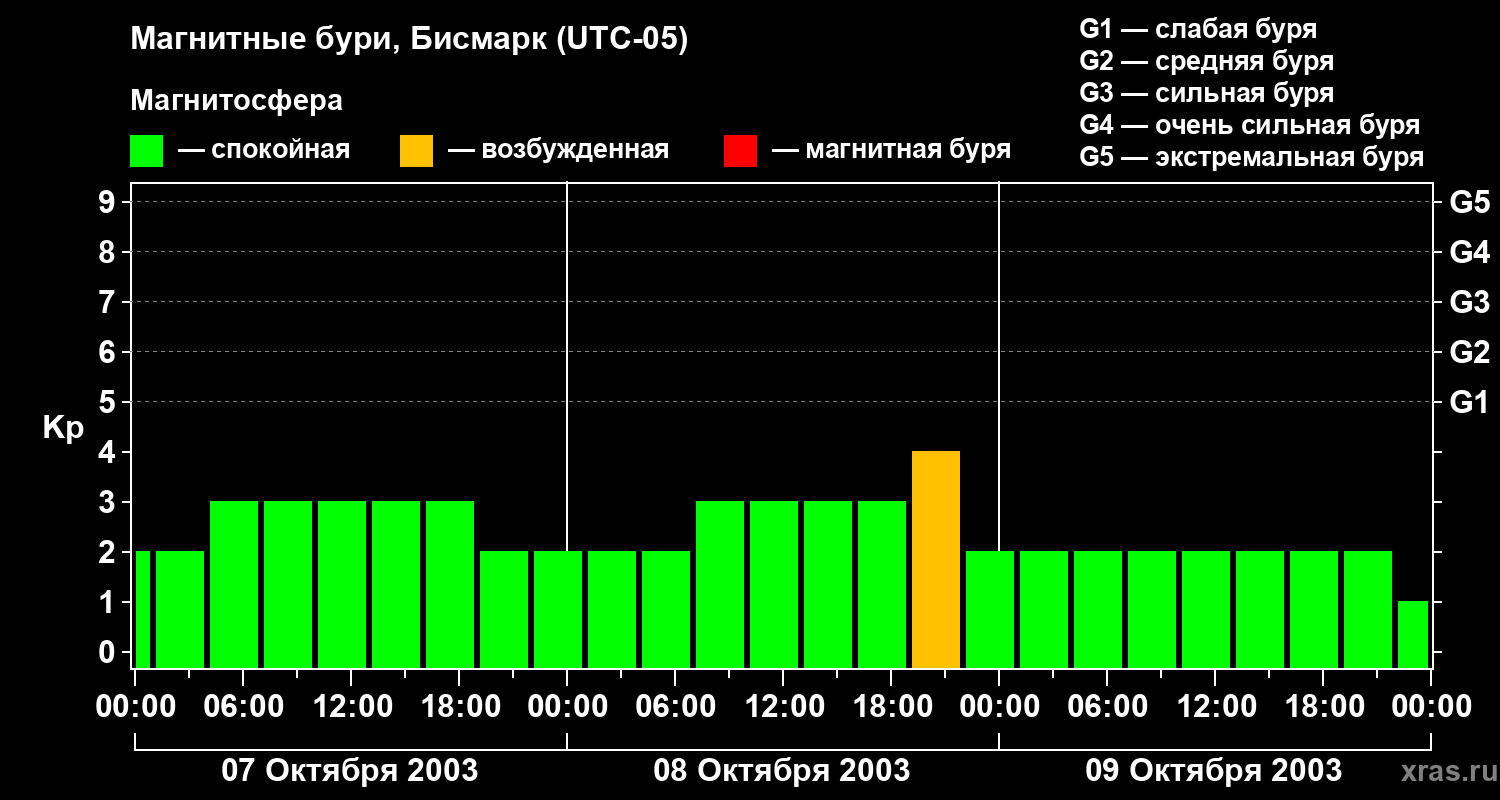Click the right-axis 'G1' scale label
This screenshot has height=800, width=1500.
tap(1469, 402)
